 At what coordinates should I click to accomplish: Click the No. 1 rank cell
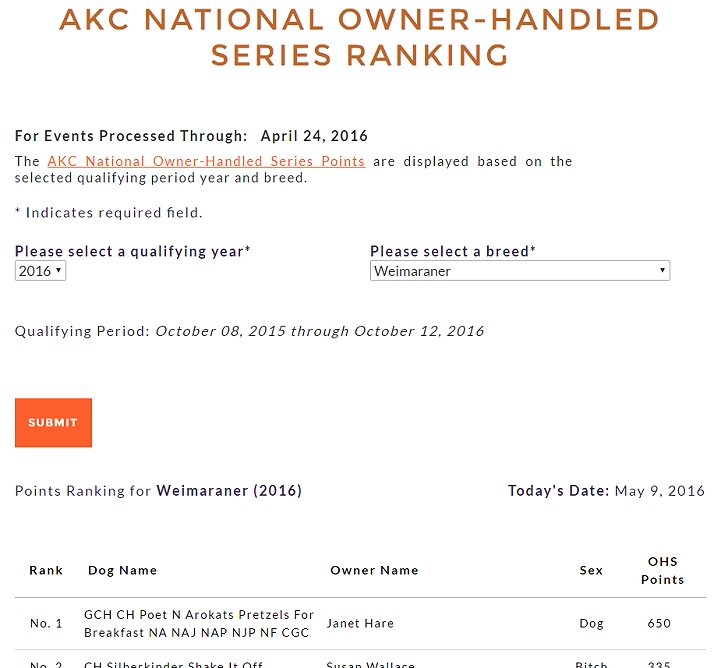46,624
